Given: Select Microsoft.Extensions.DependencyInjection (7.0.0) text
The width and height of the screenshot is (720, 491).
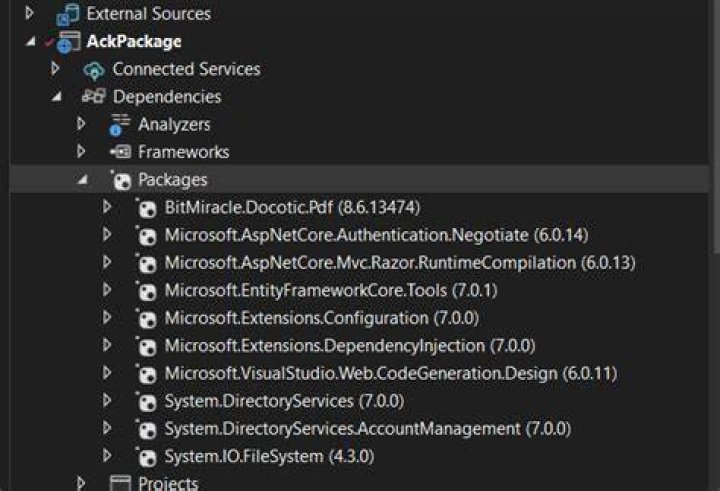Looking at the screenshot, I should point(350,345).
